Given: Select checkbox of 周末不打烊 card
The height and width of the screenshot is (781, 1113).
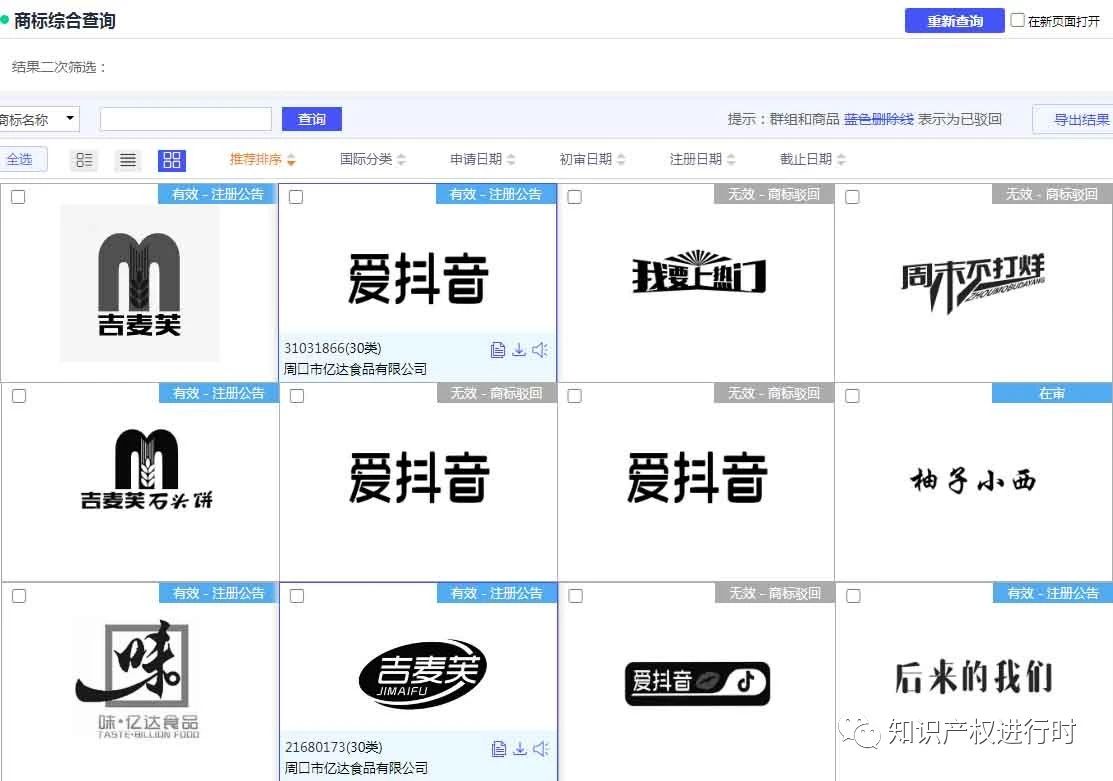Looking at the screenshot, I should click(x=852, y=197).
